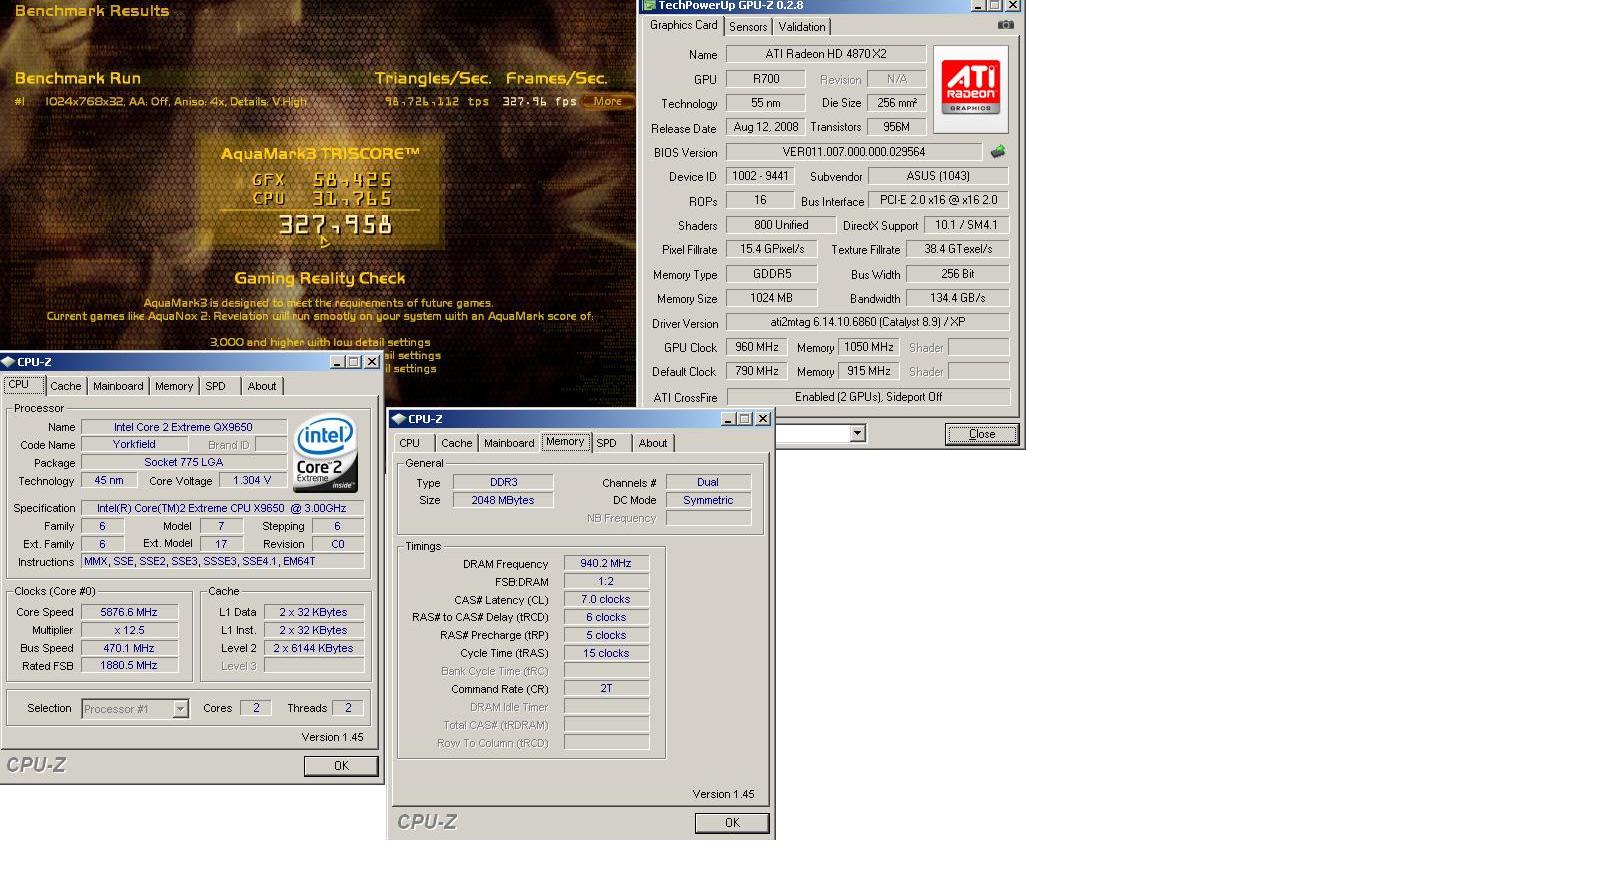Image resolution: width=1618 pixels, height=889 pixels.
Task: Click the title bar icon of the CPU-Z processor window
Action: tap(8, 362)
